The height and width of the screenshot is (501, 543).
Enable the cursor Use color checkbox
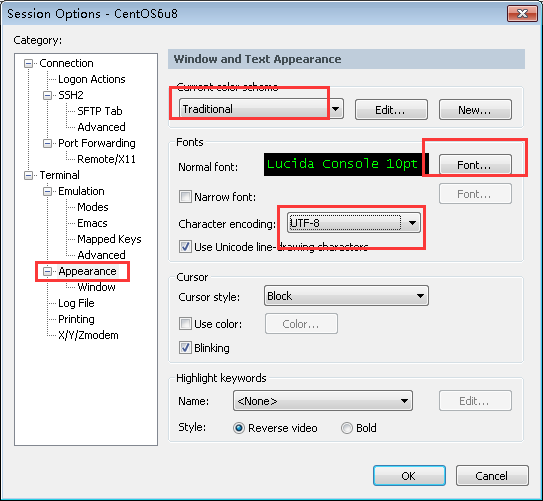[x=185, y=324]
